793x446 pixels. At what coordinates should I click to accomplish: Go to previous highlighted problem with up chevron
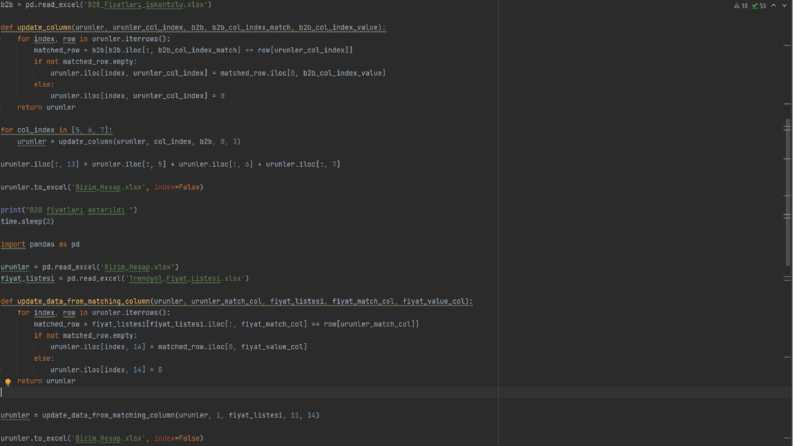(774, 6)
